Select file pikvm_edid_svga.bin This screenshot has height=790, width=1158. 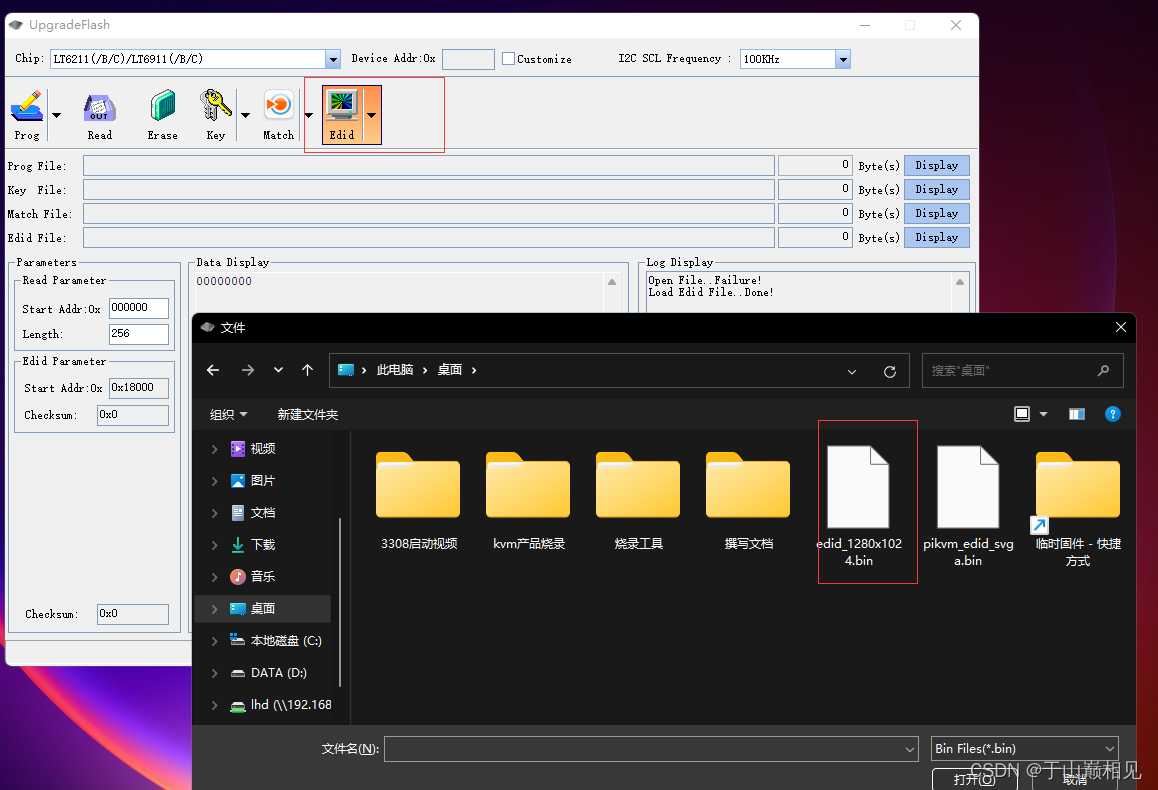pos(968,507)
